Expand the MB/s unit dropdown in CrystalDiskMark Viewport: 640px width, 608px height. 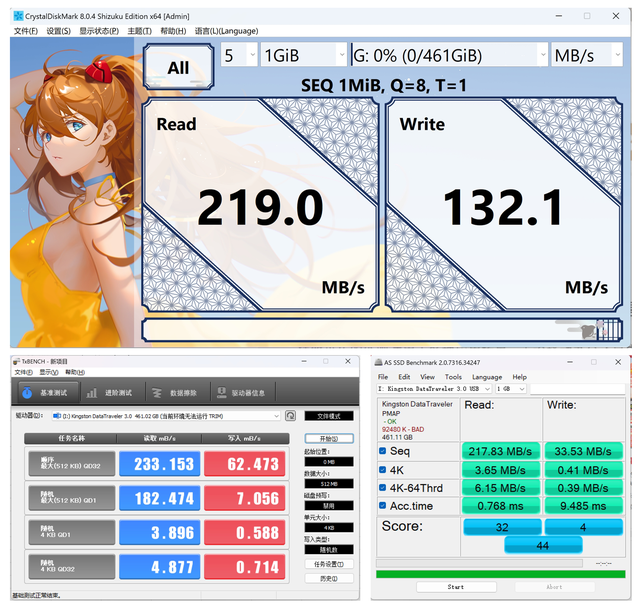pos(587,55)
